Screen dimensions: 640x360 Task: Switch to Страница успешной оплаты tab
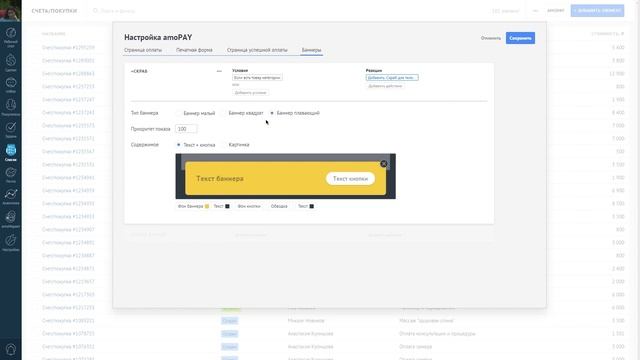pyautogui.click(x=257, y=50)
